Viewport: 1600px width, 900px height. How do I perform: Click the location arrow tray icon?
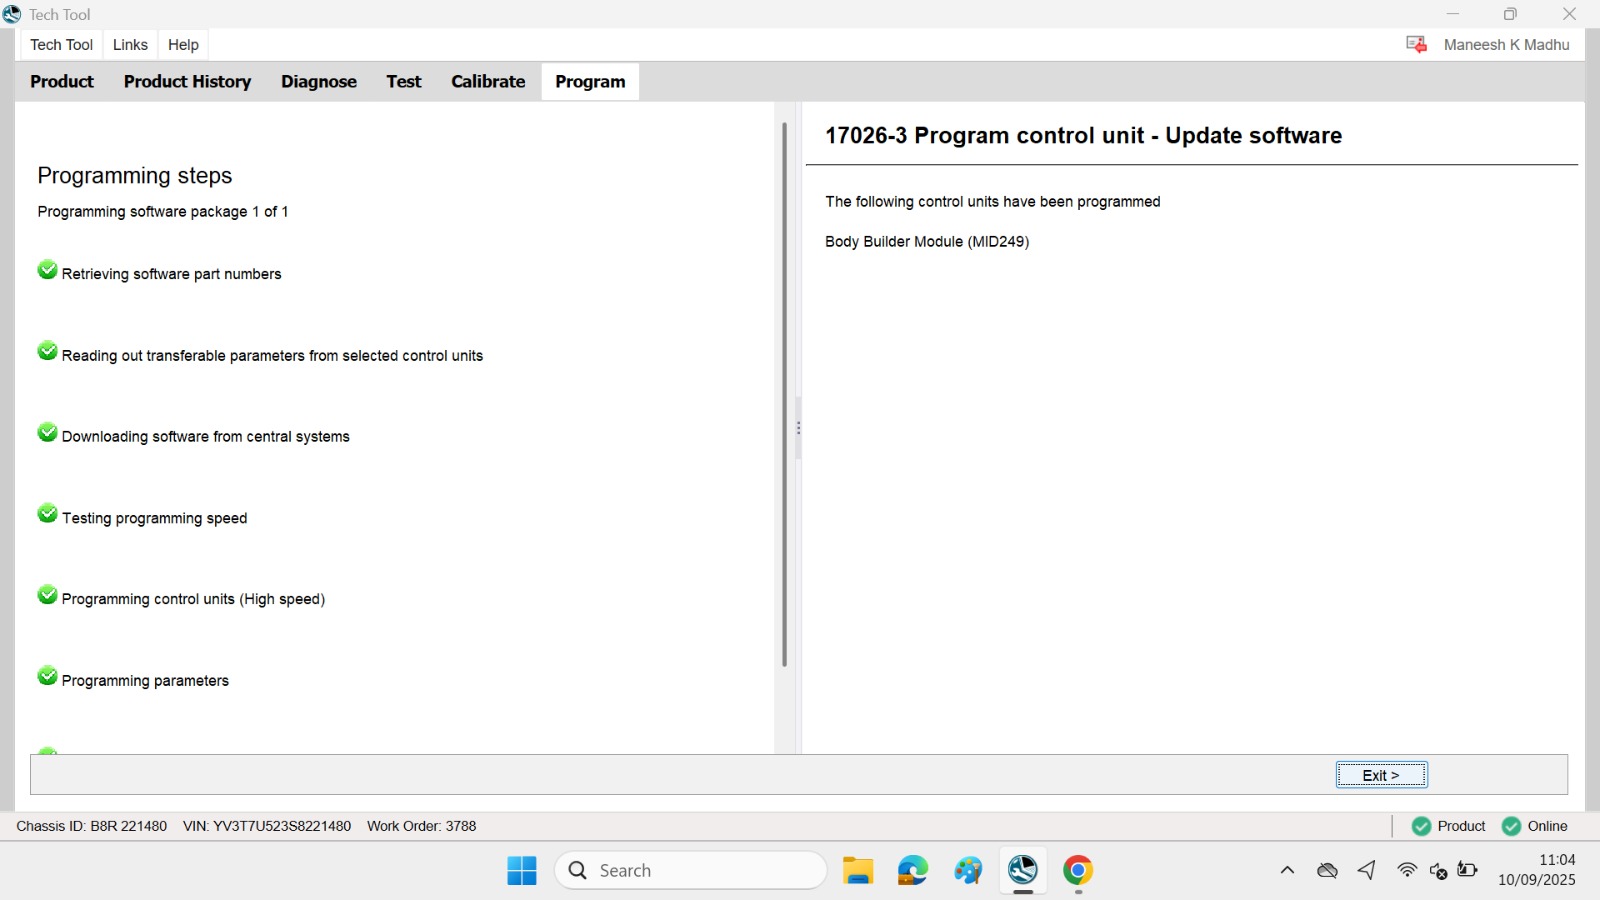[1367, 870]
